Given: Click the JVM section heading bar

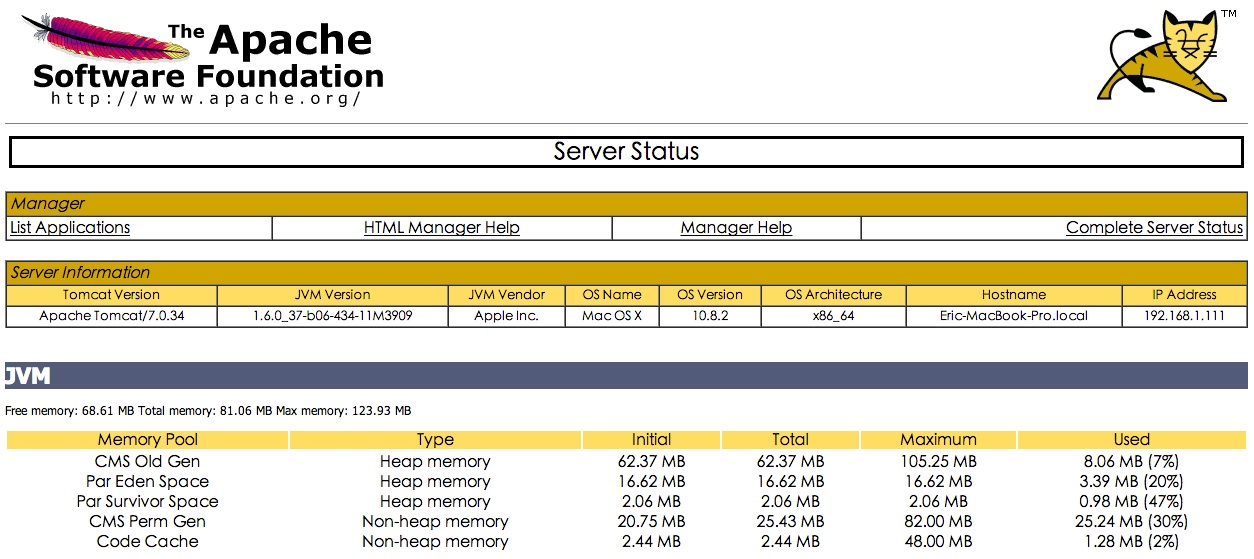Looking at the screenshot, I should click(627, 376).
